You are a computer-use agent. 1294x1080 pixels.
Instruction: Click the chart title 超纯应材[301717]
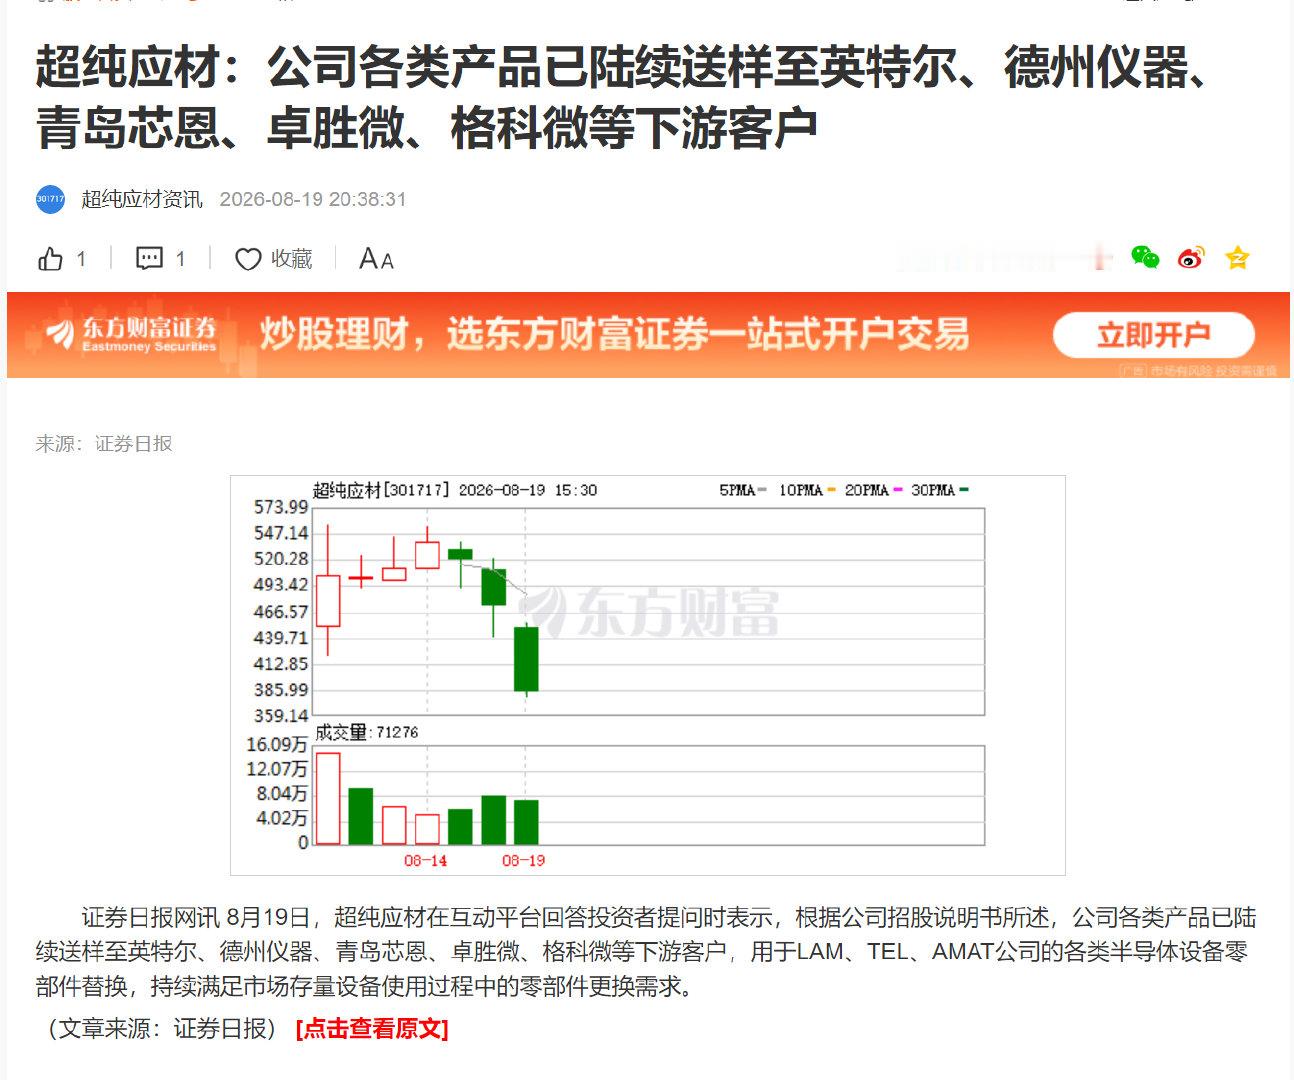click(379, 490)
